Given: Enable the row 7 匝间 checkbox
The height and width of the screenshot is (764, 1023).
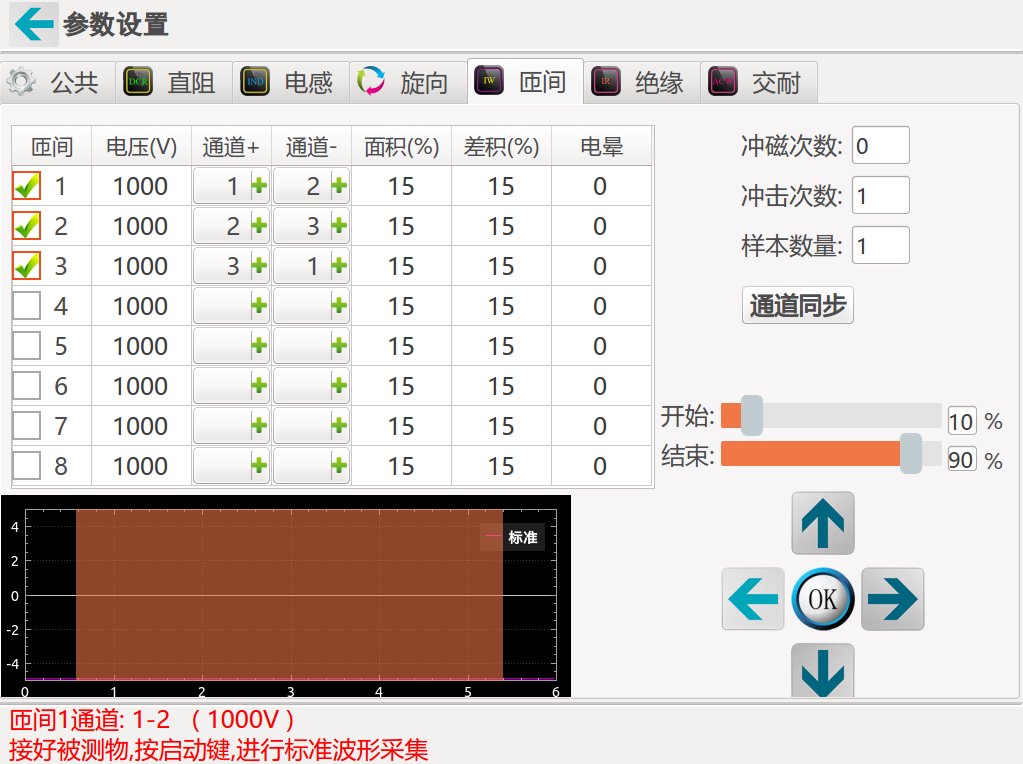Looking at the screenshot, I should 27,425.
